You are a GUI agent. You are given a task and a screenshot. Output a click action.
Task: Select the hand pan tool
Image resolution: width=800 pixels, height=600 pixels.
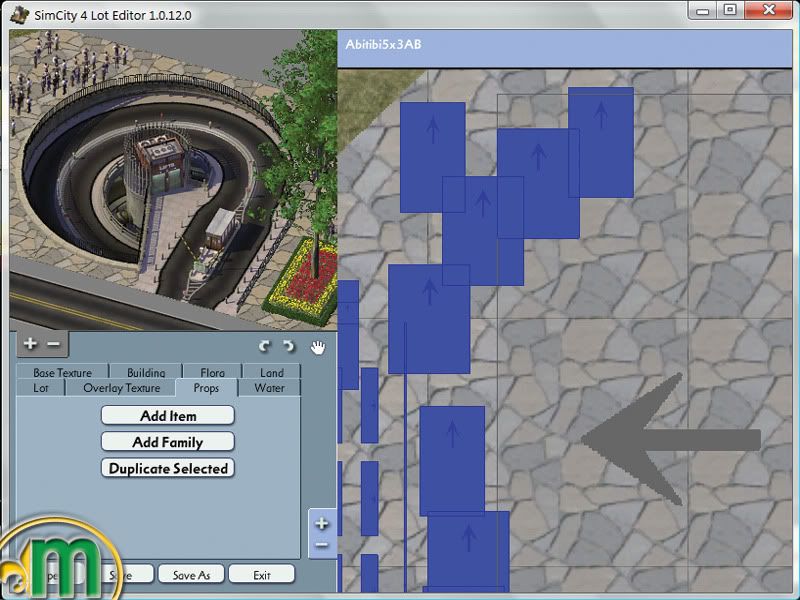pos(317,347)
